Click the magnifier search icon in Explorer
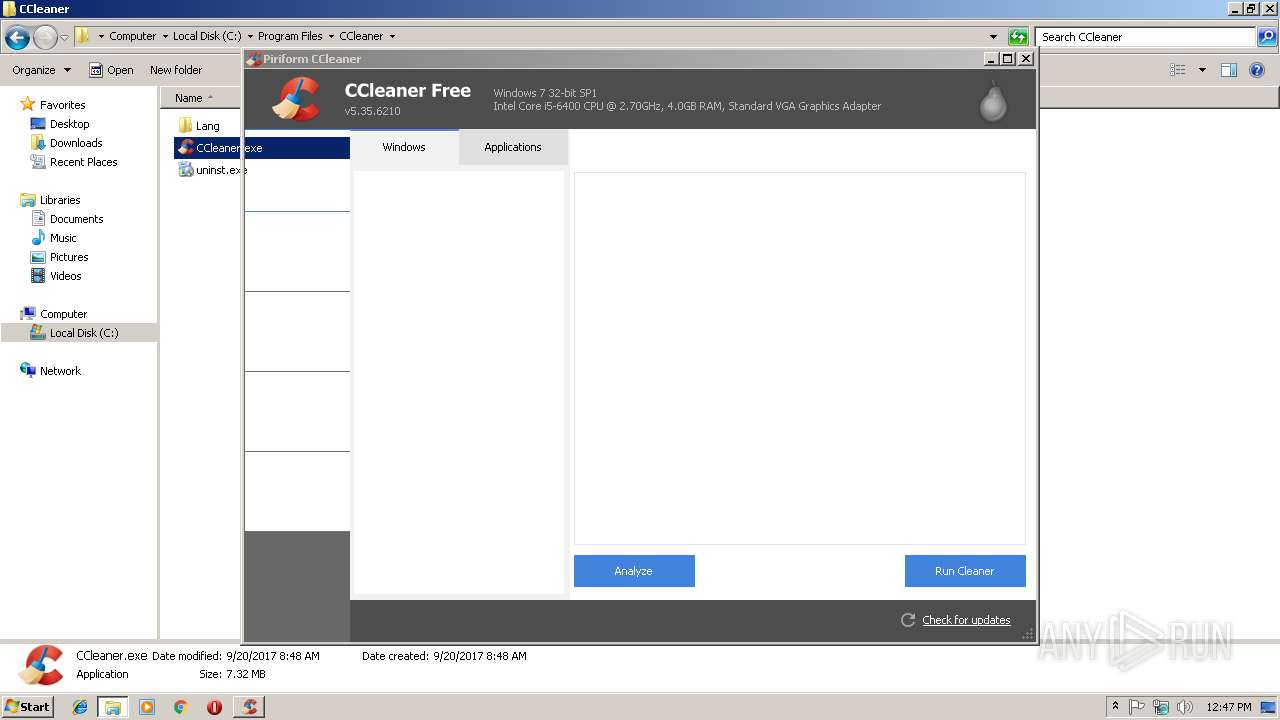 click(1267, 37)
